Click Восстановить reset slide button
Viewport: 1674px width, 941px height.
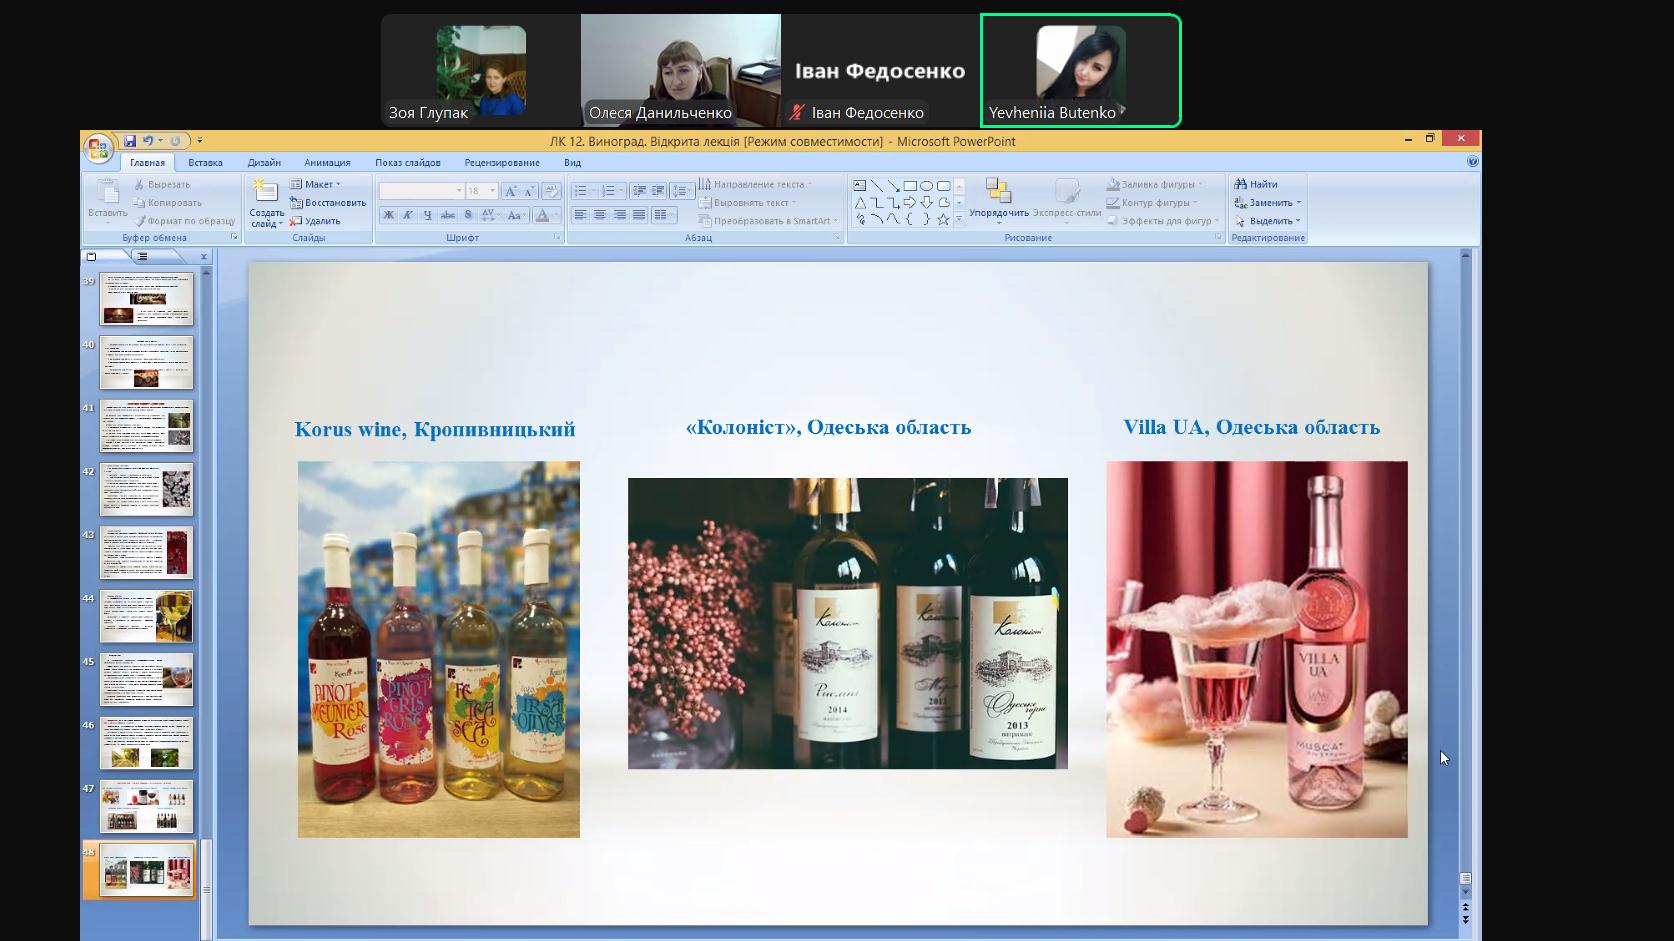point(328,203)
